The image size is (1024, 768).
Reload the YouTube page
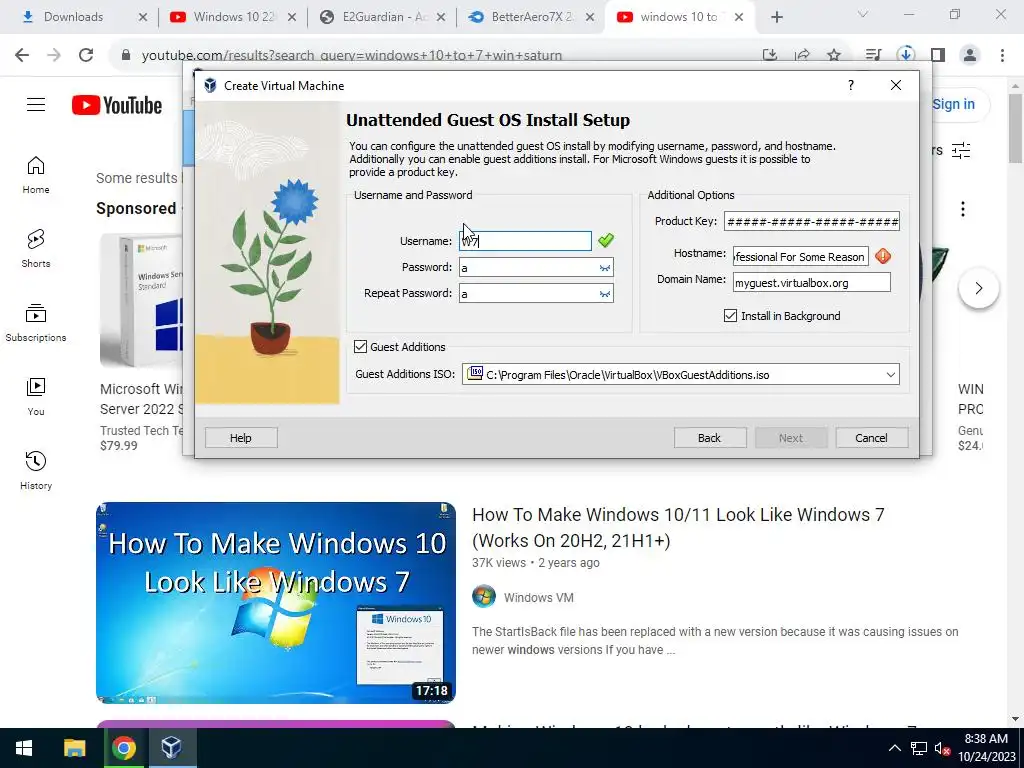[x=86, y=55]
